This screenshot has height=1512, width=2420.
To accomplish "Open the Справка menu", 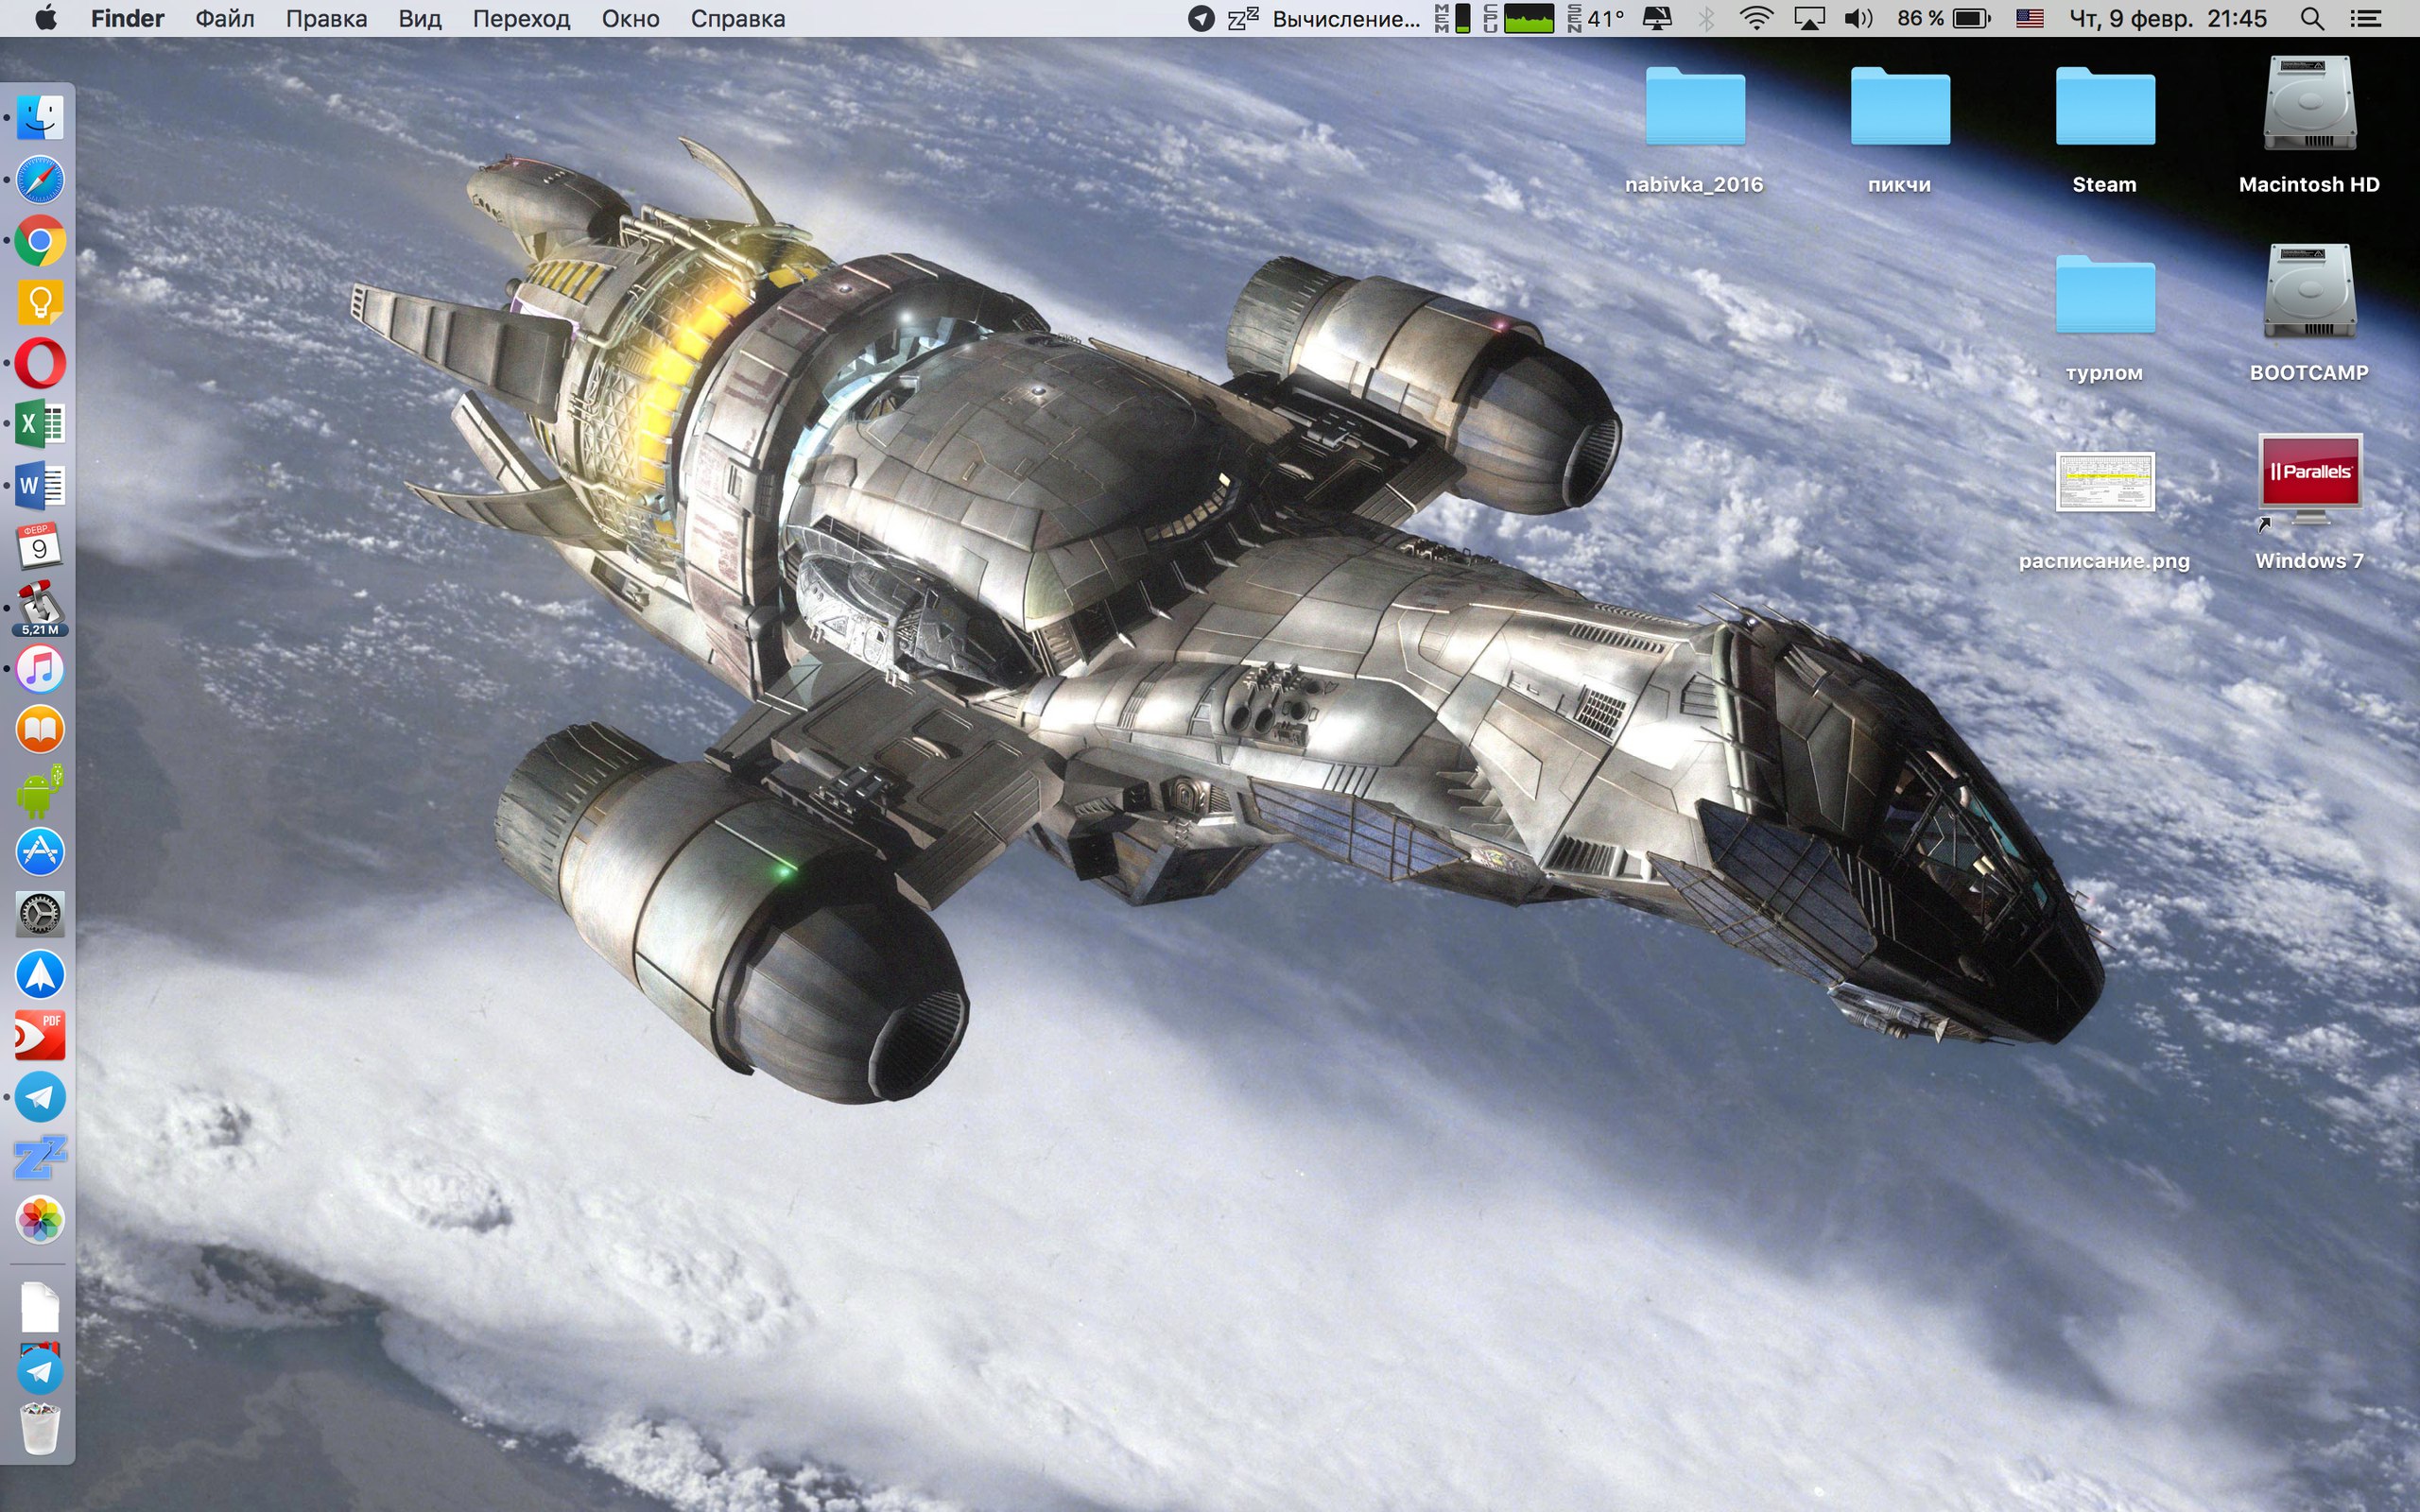I will (737, 19).
